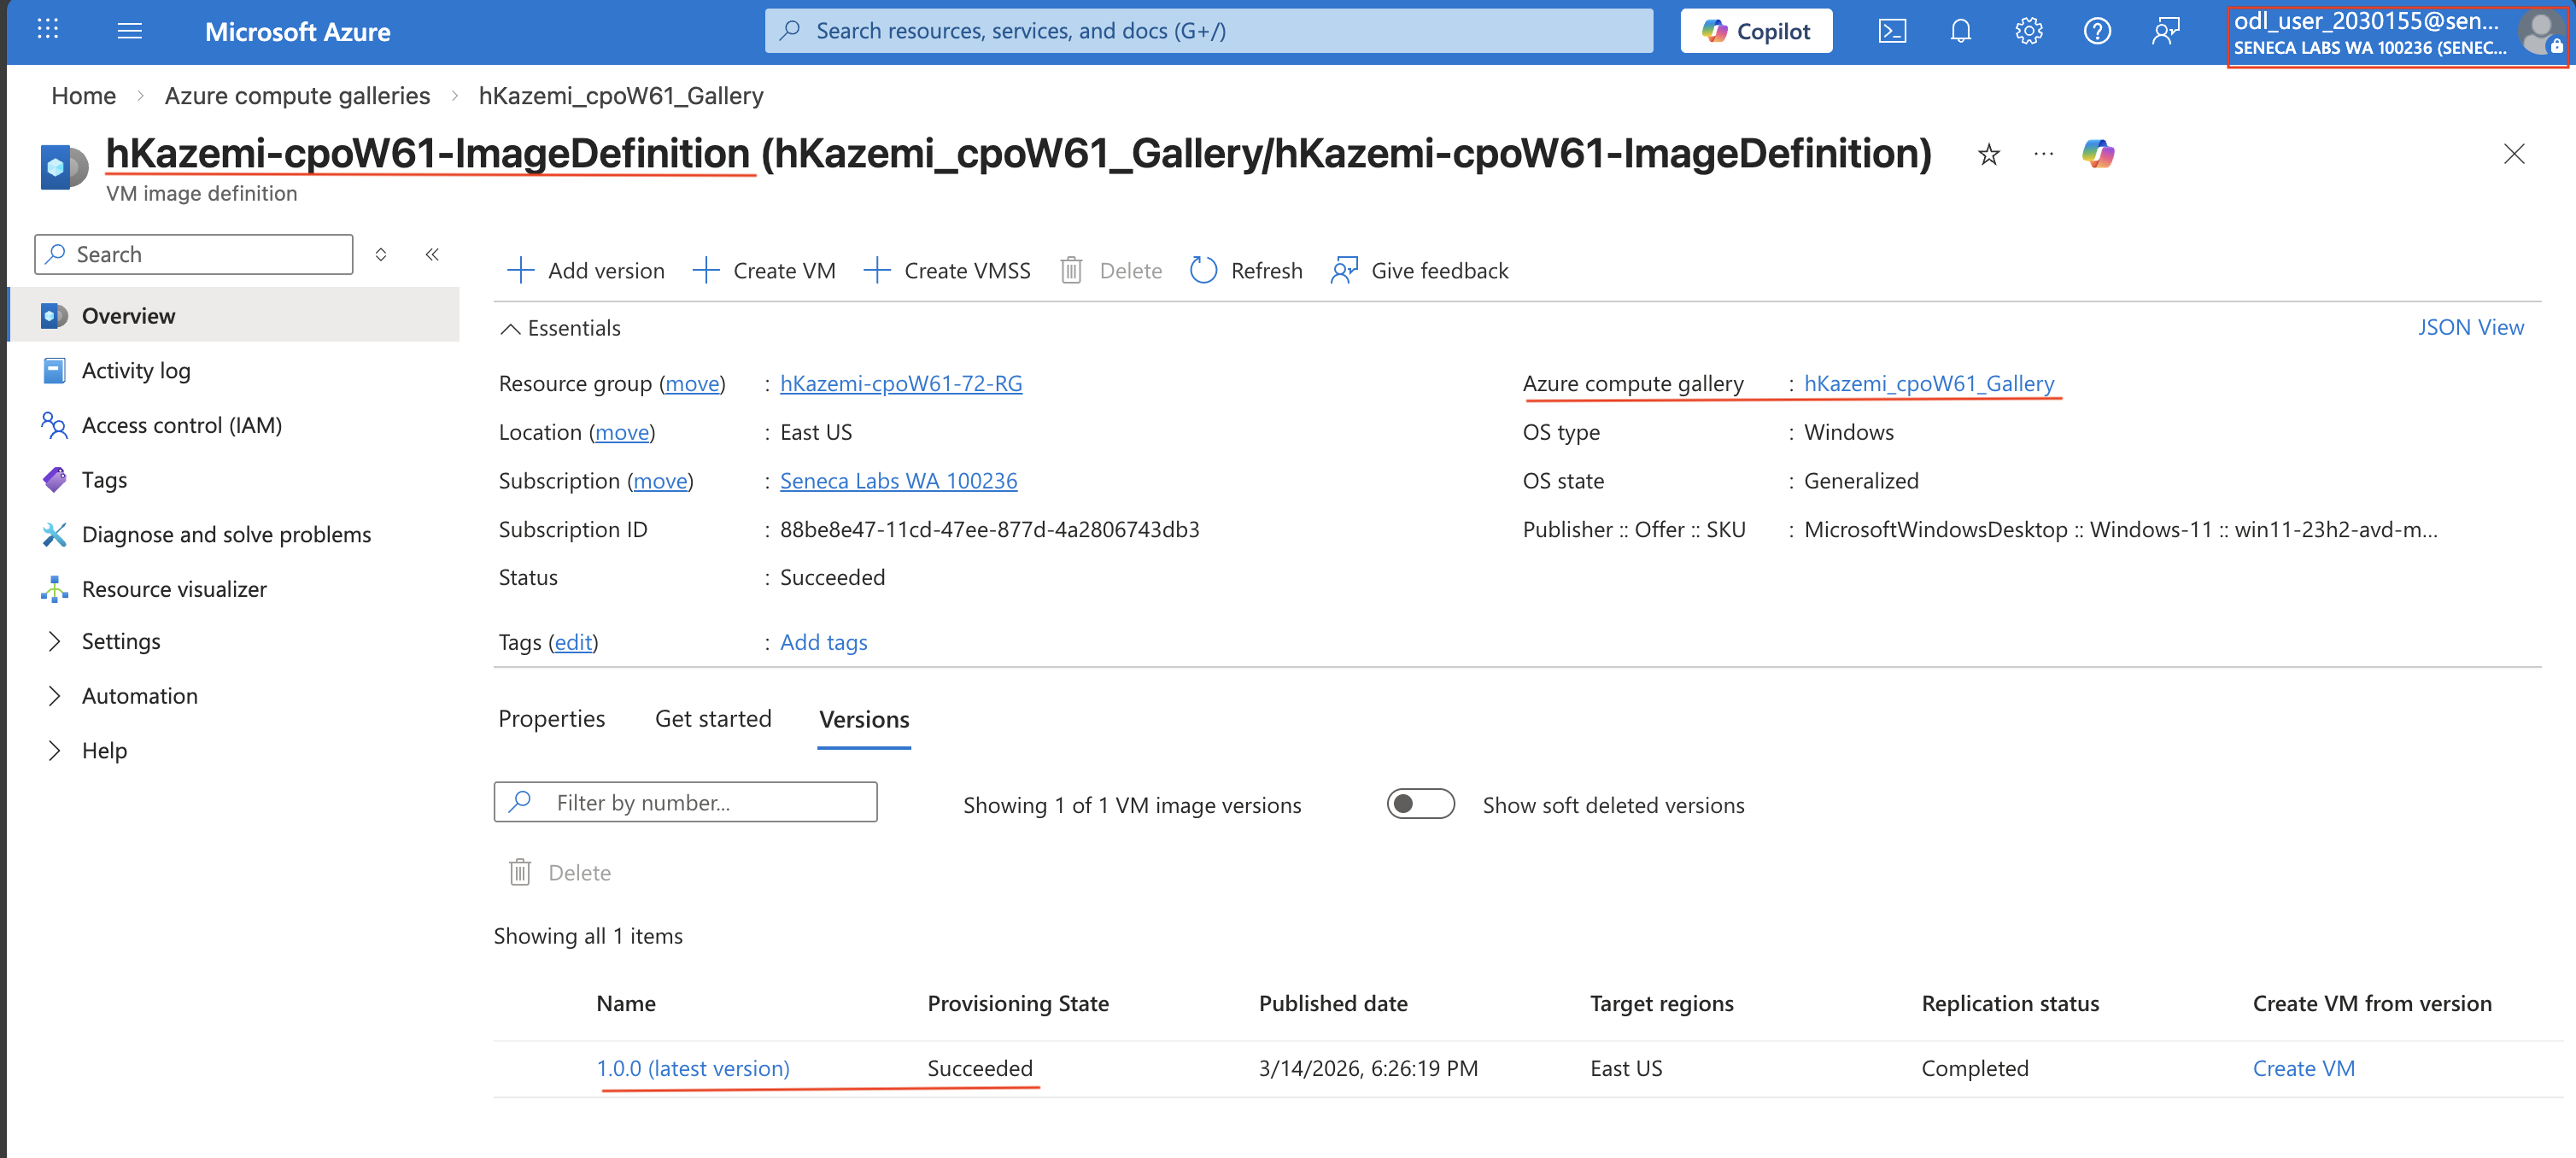The height and width of the screenshot is (1158, 2576).
Task: Click Create VM in the toolbar
Action: pyautogui.click(x=764, y=270)
